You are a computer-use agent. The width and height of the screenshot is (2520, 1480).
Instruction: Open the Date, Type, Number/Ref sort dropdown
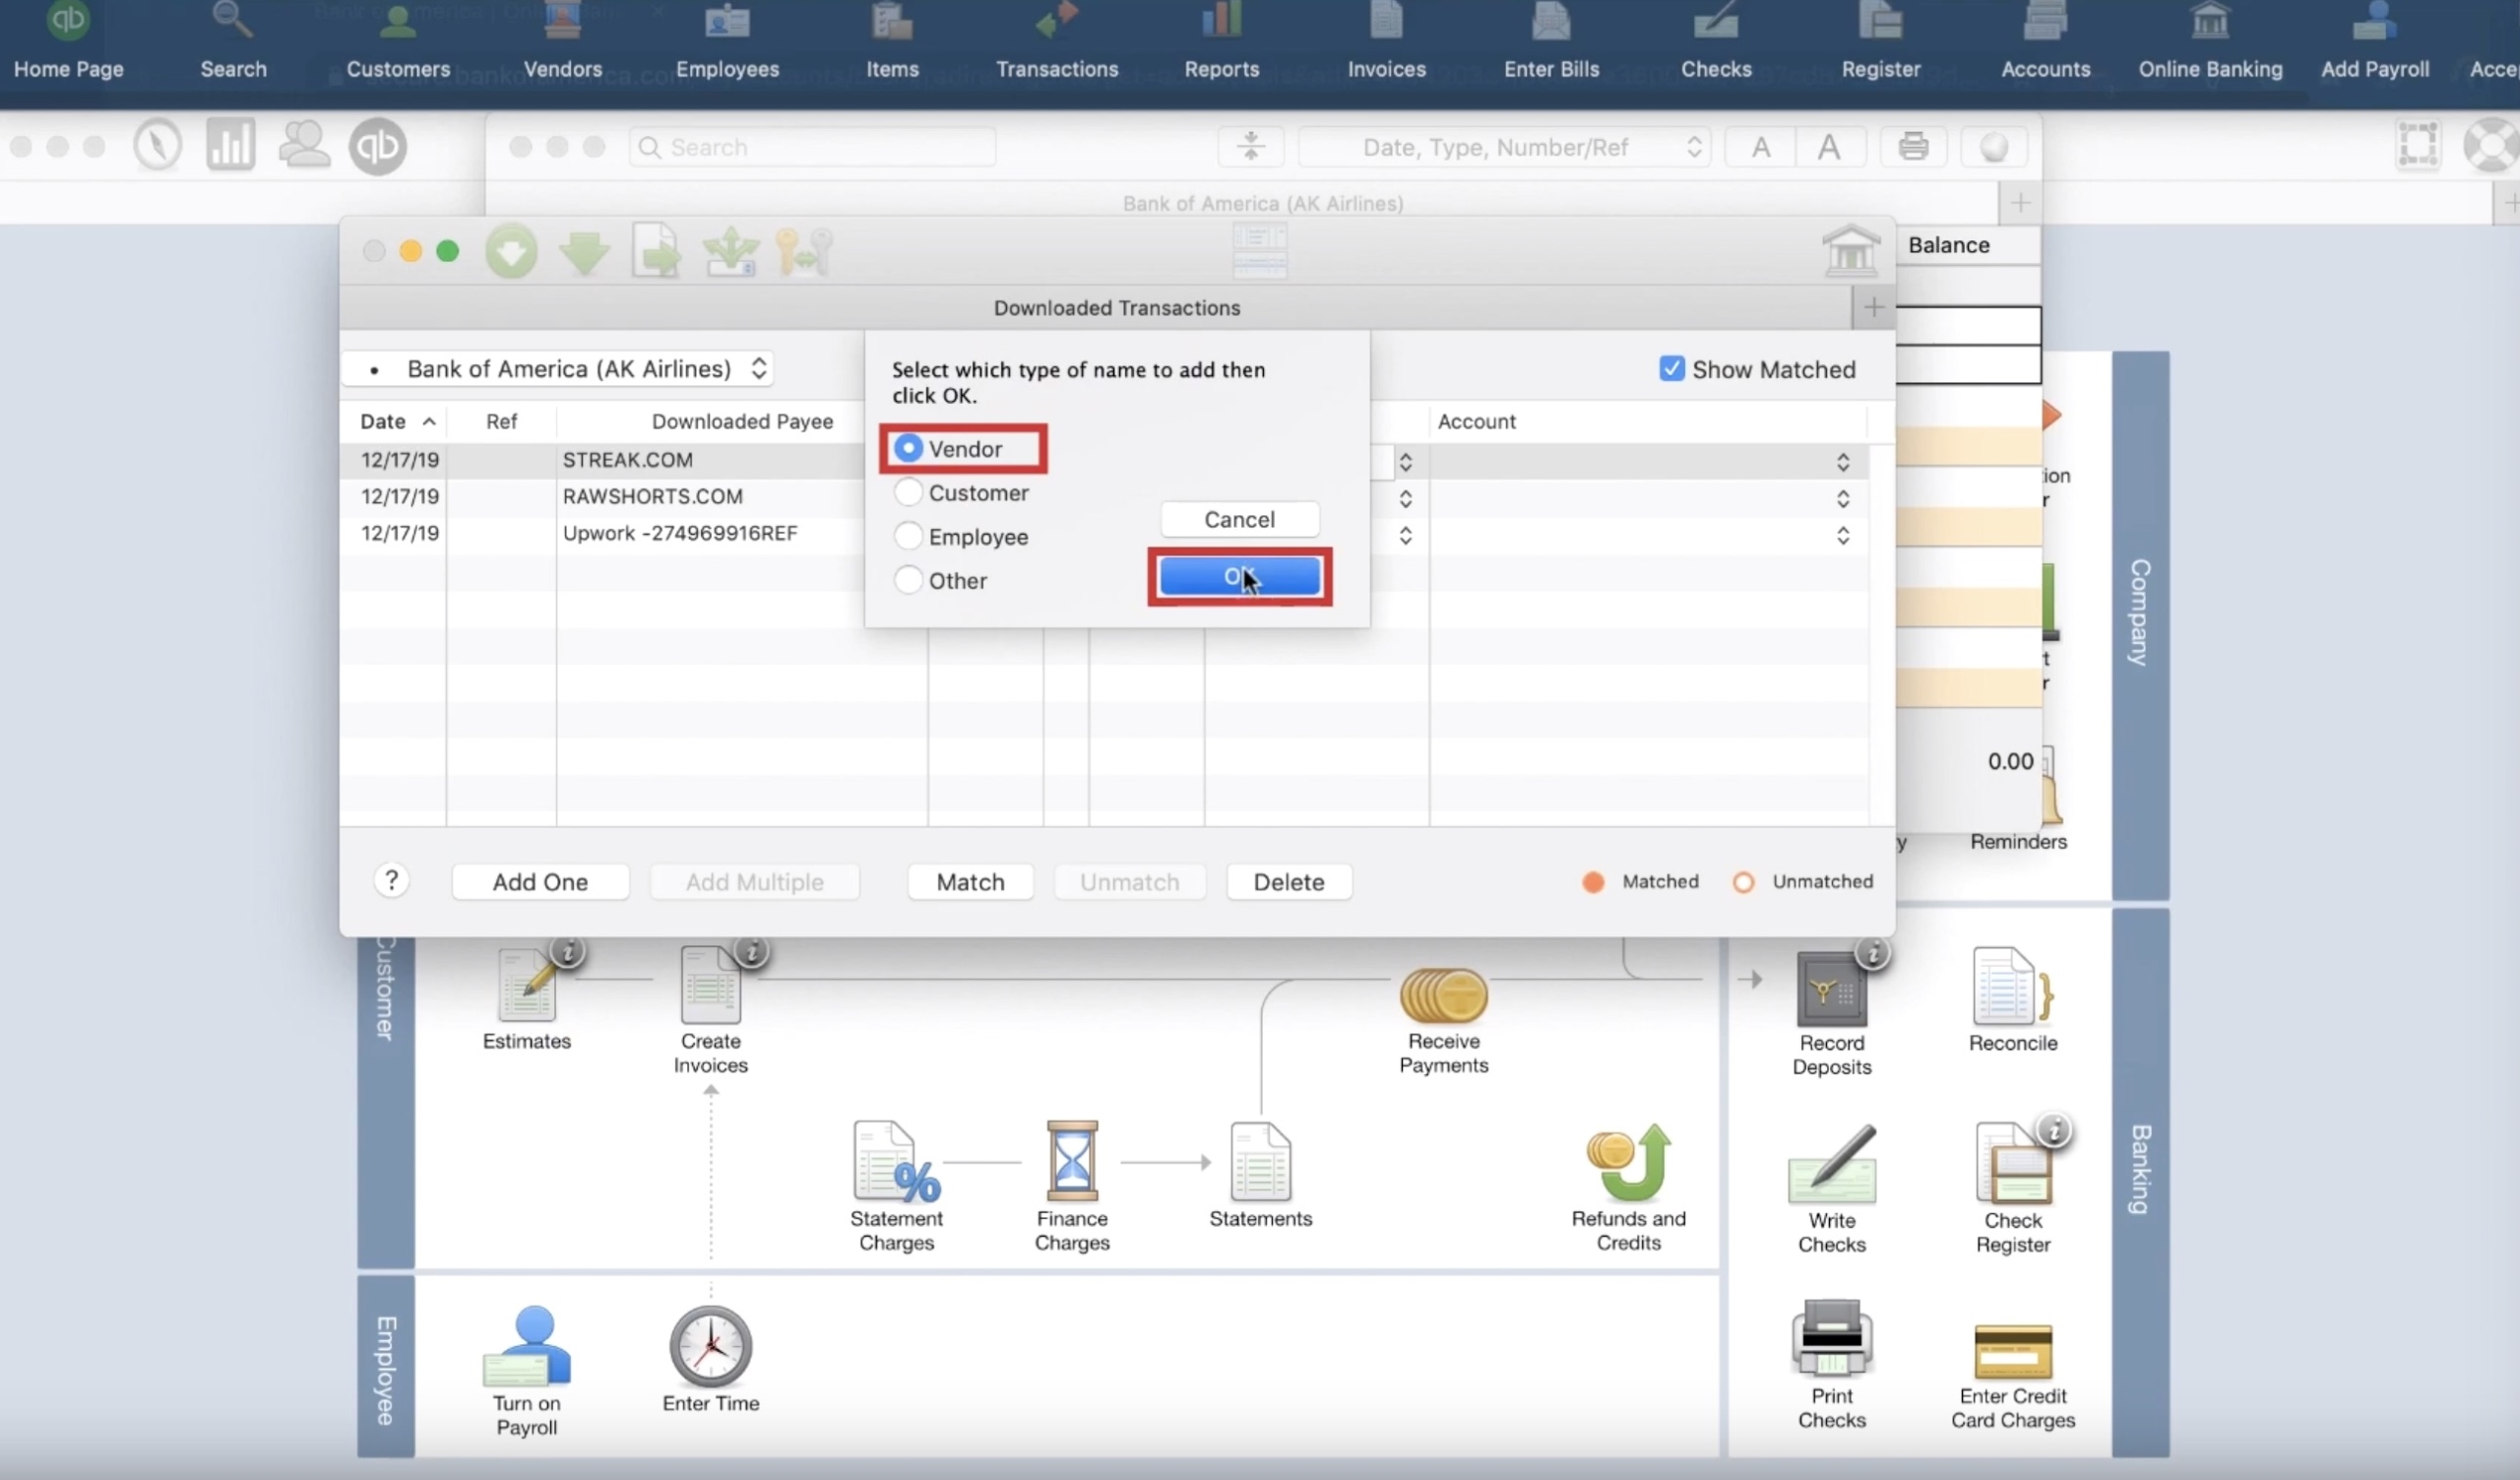click(x=1504, y=147)
